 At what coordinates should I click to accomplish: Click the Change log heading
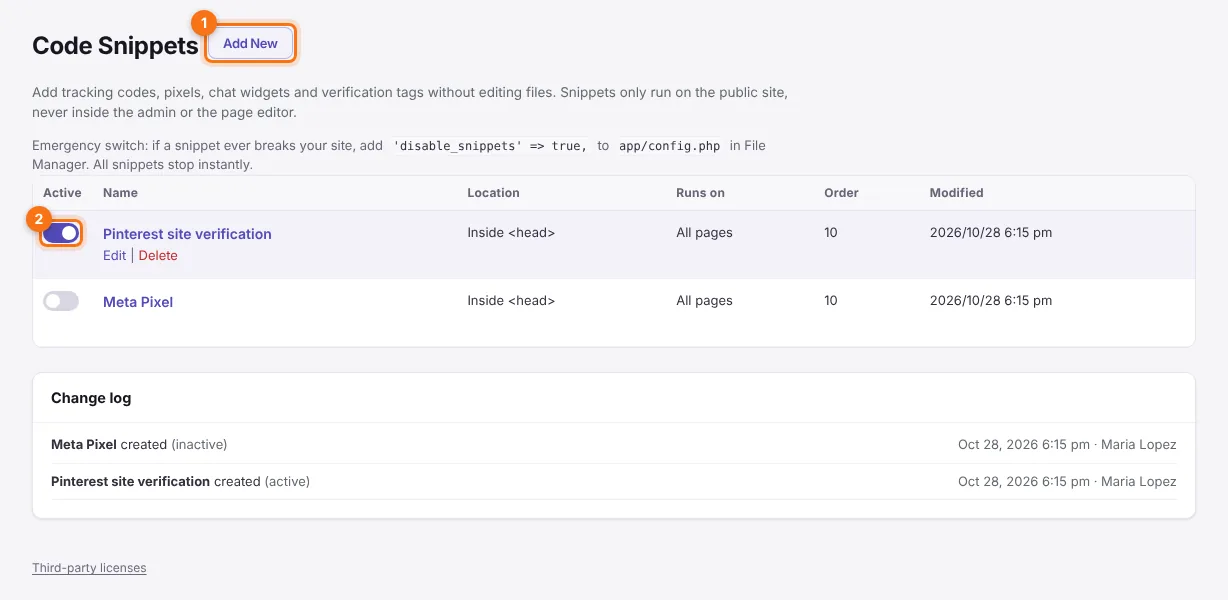point(91,398)
